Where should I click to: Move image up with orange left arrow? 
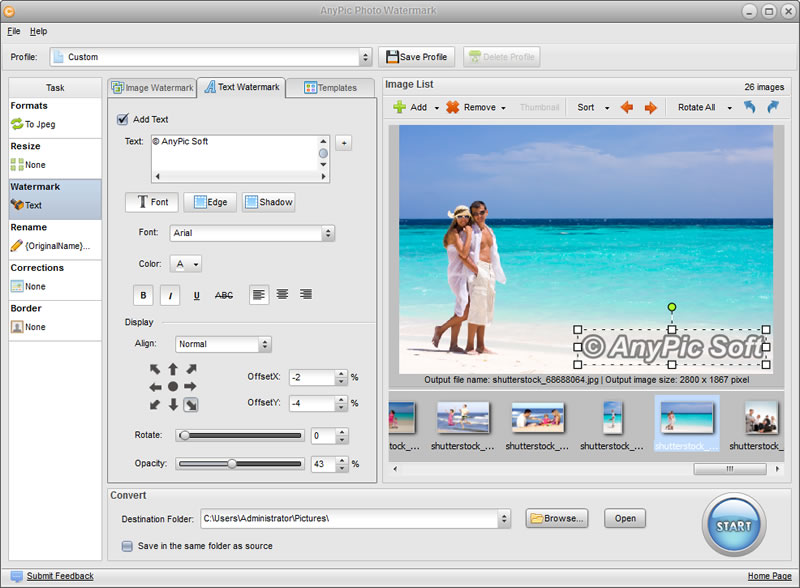[627, 107]
